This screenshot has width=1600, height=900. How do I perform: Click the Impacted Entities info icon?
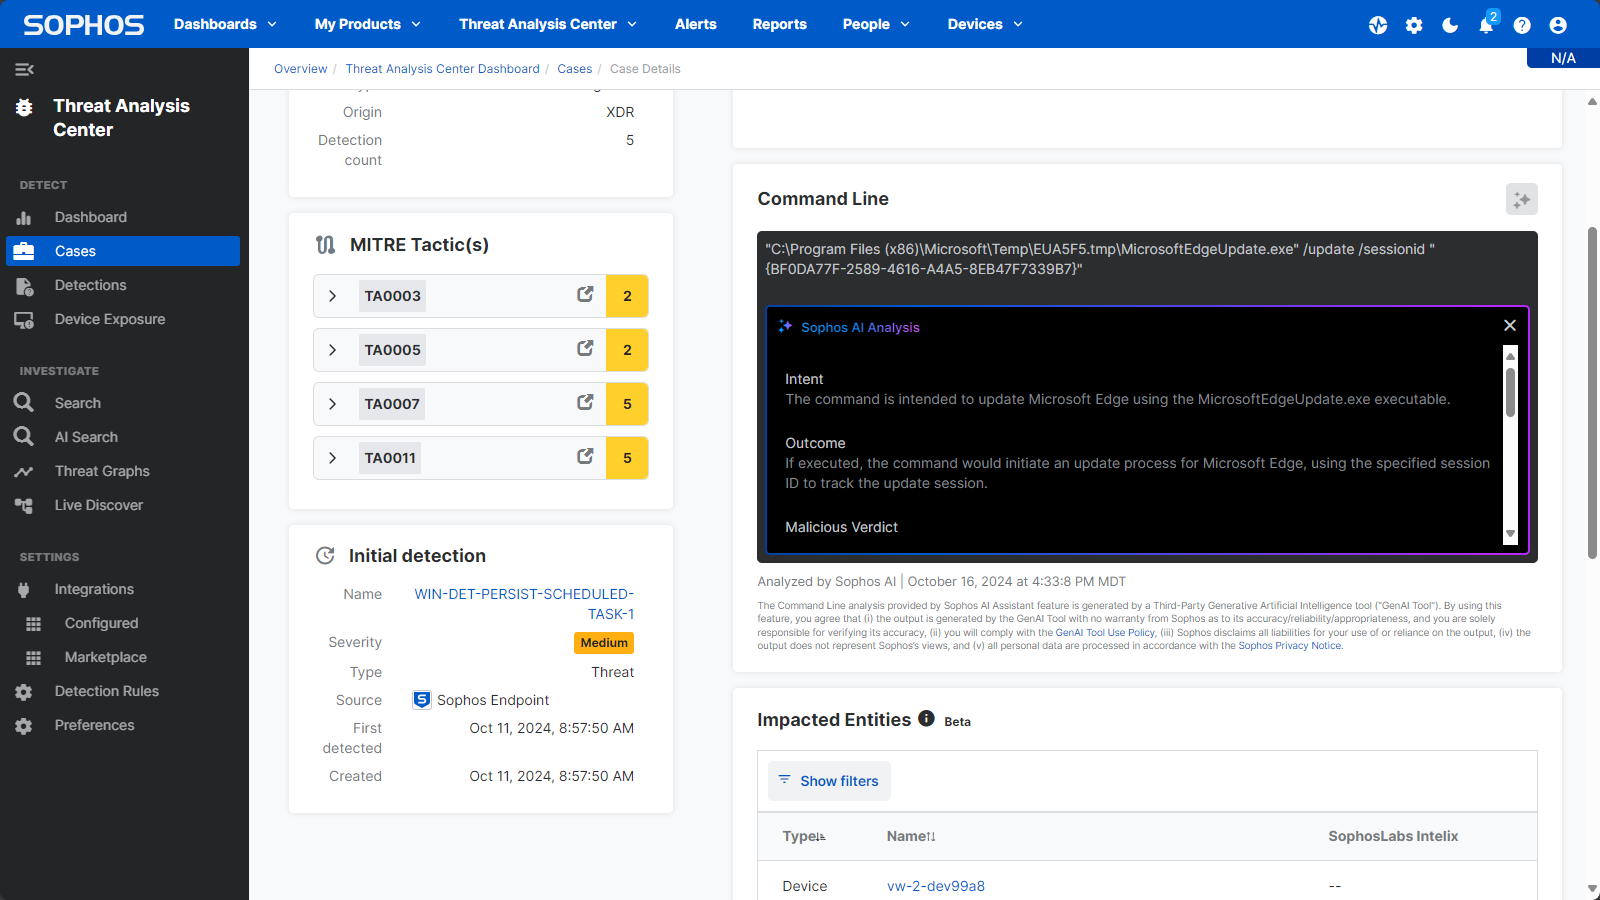click(x=926, y=719)
